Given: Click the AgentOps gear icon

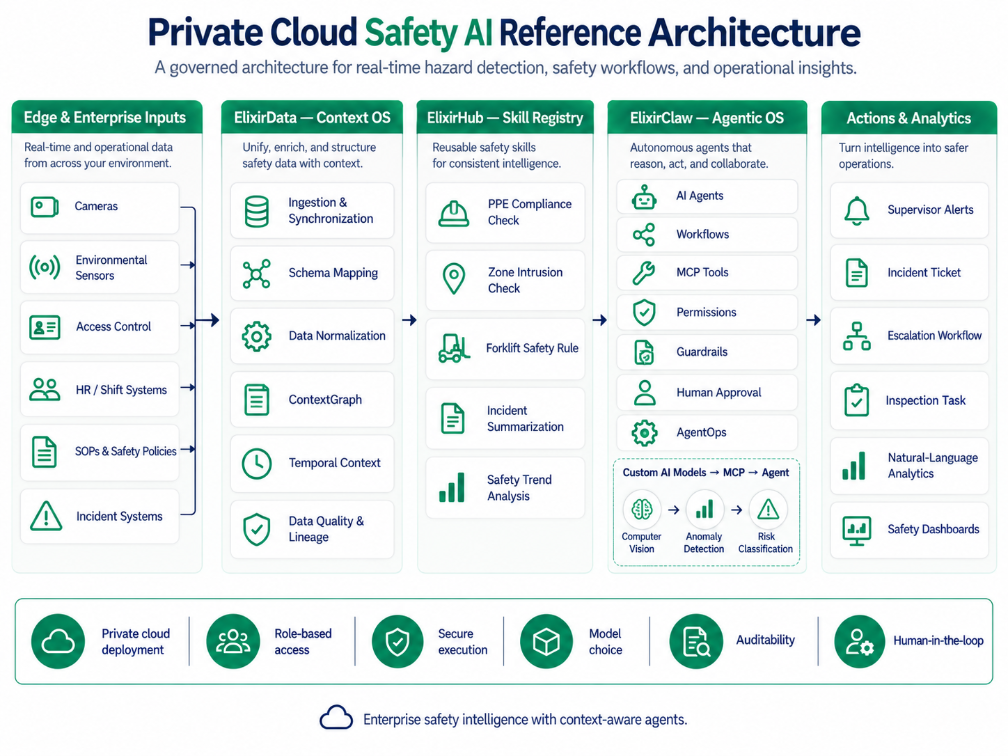Looking at the screenshot, I should click(x=644, y=433).
